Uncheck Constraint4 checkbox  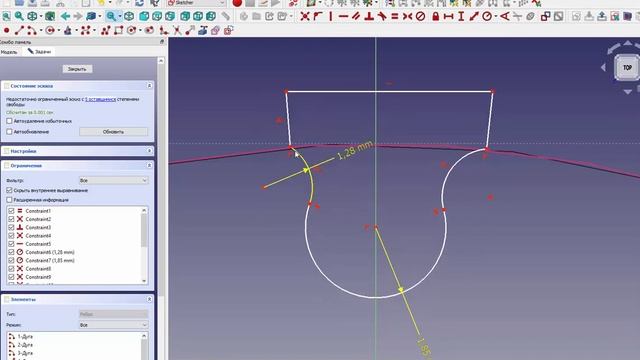pos(11,236)
